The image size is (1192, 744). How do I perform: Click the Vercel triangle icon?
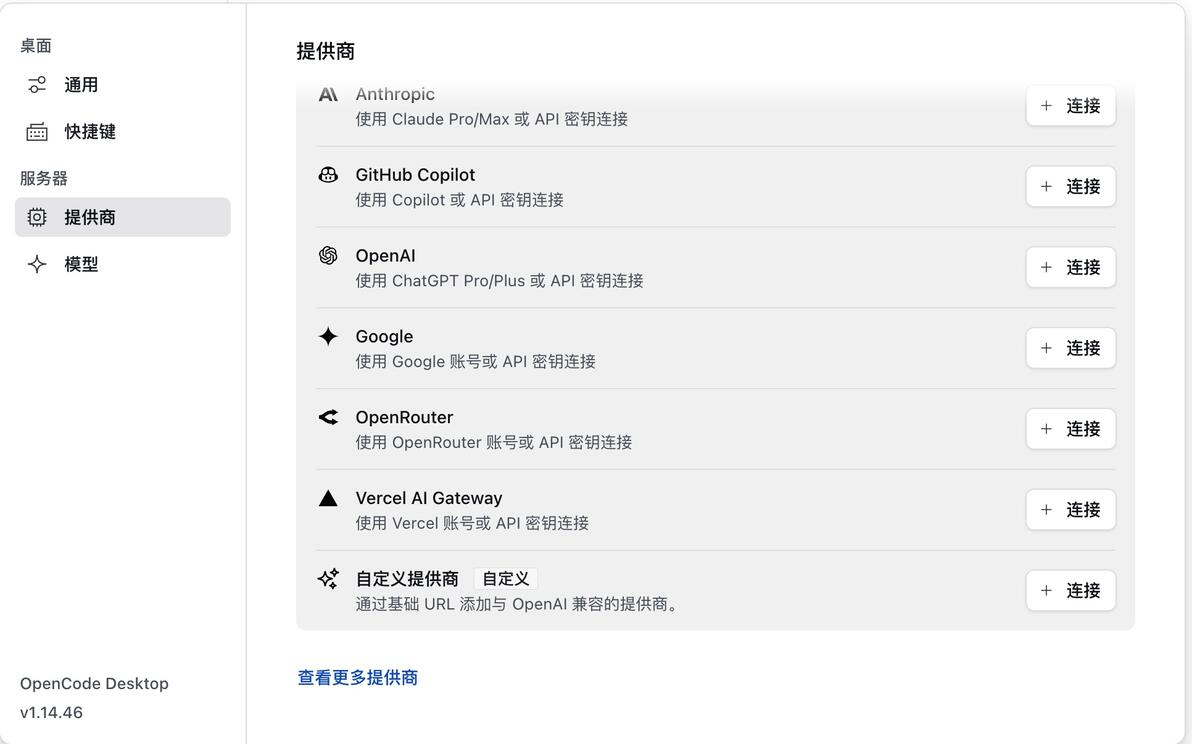coord(328,498)
